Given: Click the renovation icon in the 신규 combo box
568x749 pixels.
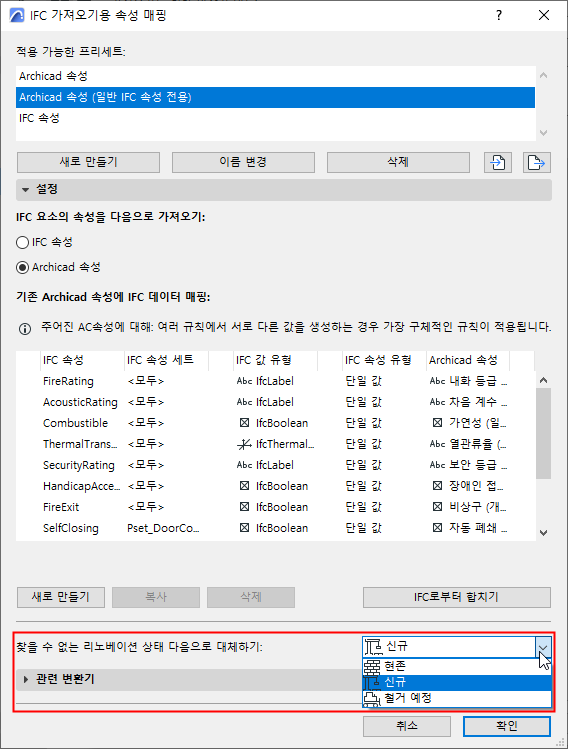Looking at the screenshot, I should pos(373,647).
